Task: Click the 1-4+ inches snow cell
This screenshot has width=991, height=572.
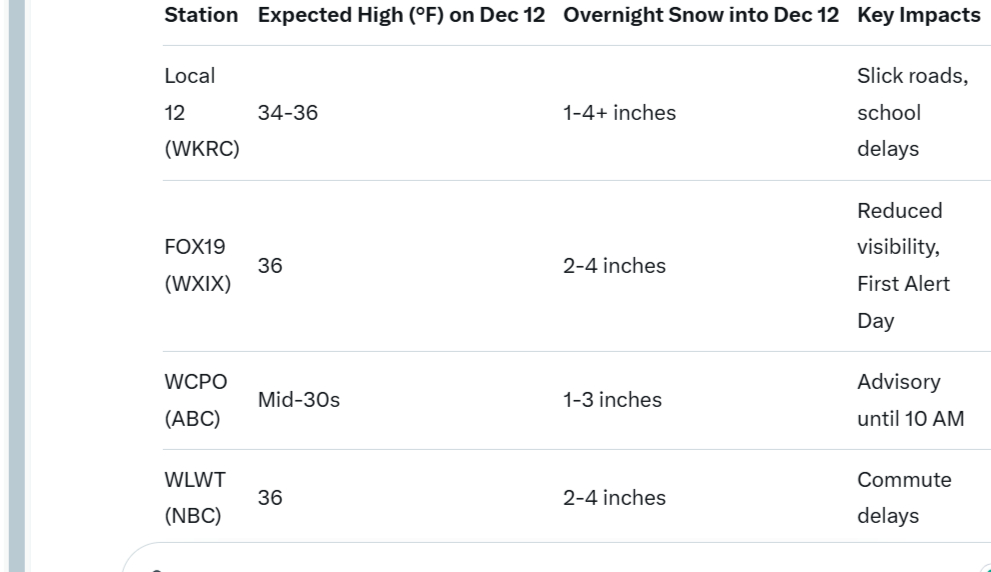Action: coord(619,113)
